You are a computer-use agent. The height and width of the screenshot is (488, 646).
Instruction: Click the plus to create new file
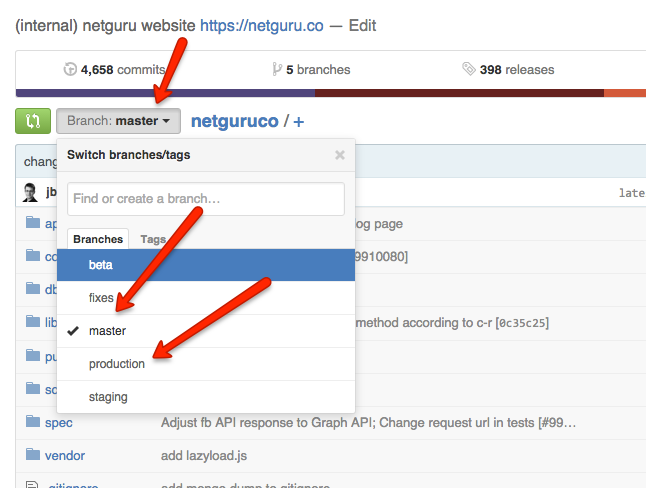pos(299,122)
